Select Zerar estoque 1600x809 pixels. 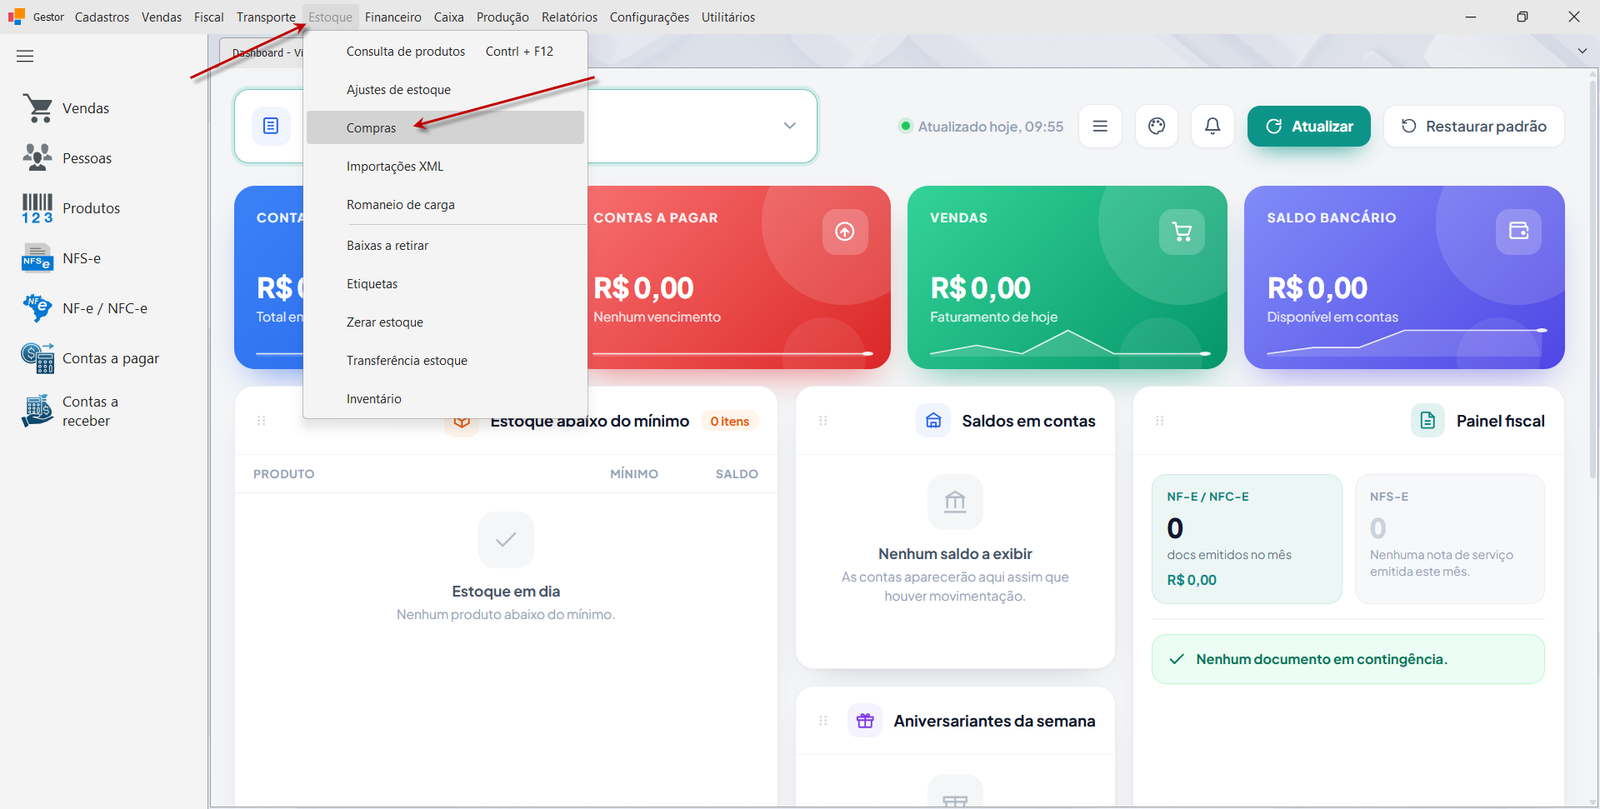(445, 322)
